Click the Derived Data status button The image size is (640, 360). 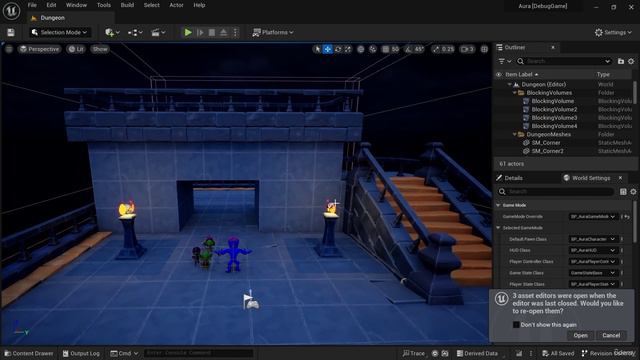tap(477, 353)
